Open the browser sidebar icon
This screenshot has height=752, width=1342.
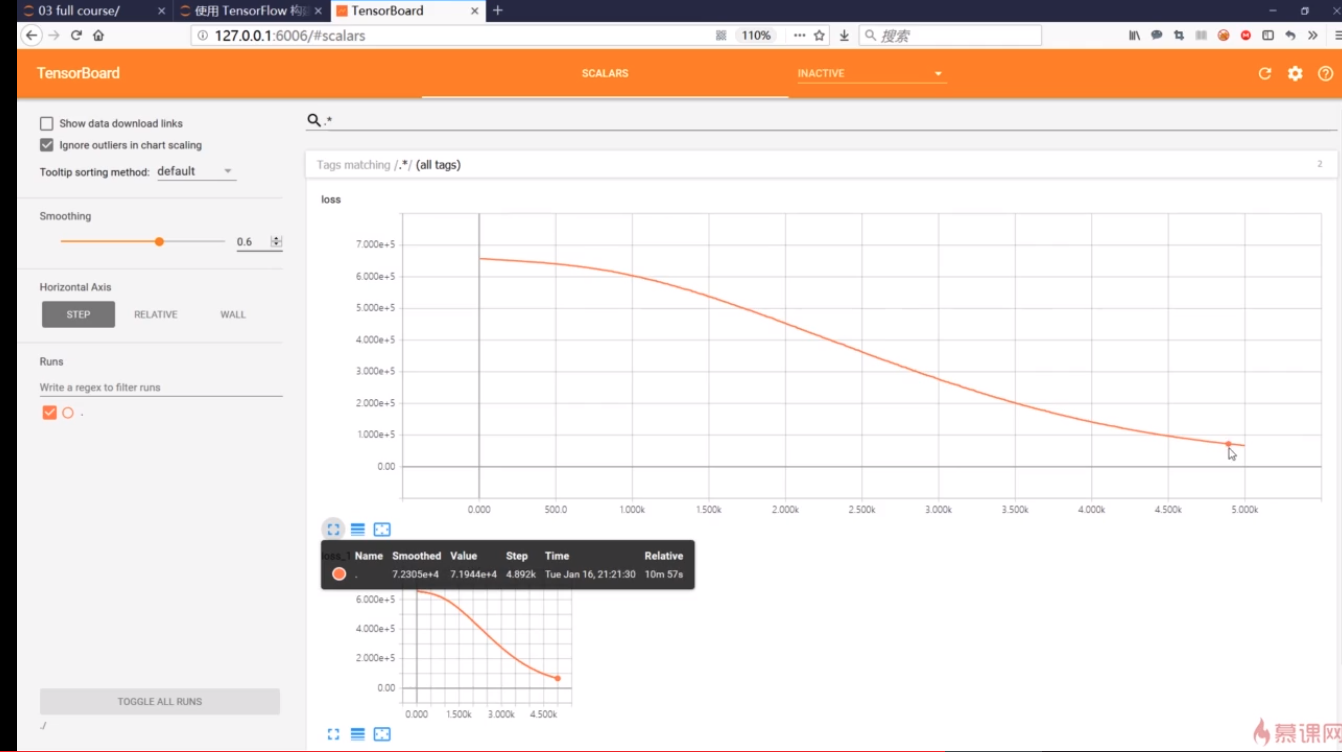point(1268,35)
